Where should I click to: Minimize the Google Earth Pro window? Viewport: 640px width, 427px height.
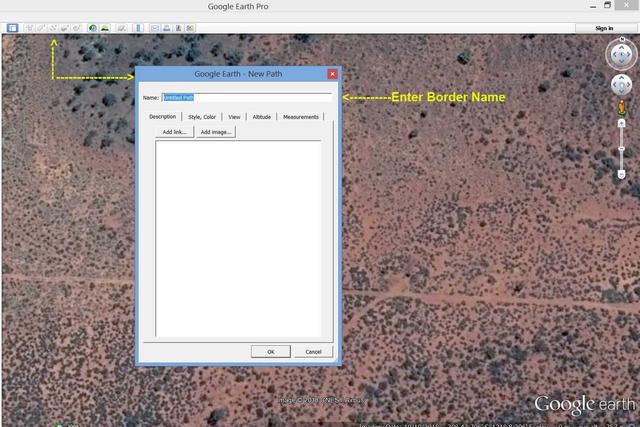pyautogui.click(x=593, y=6)
